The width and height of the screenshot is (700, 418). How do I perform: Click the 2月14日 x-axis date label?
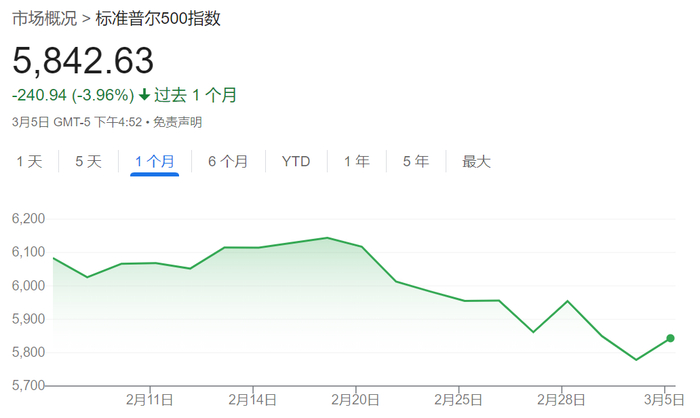pyautogui.click(x=253, y=400)
